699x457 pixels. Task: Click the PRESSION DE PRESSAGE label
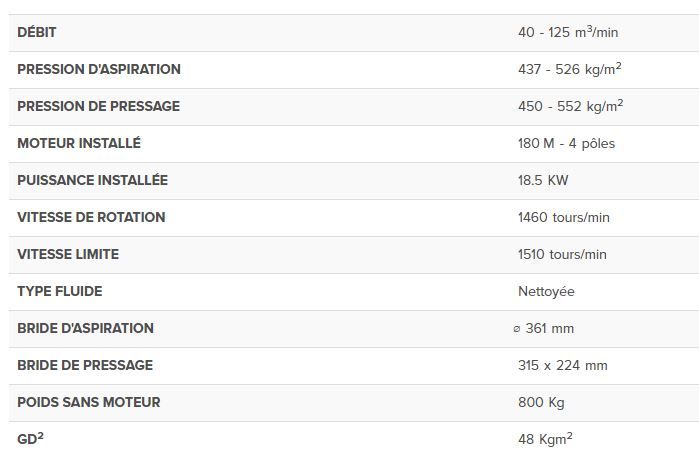click(x=98, y=107)
